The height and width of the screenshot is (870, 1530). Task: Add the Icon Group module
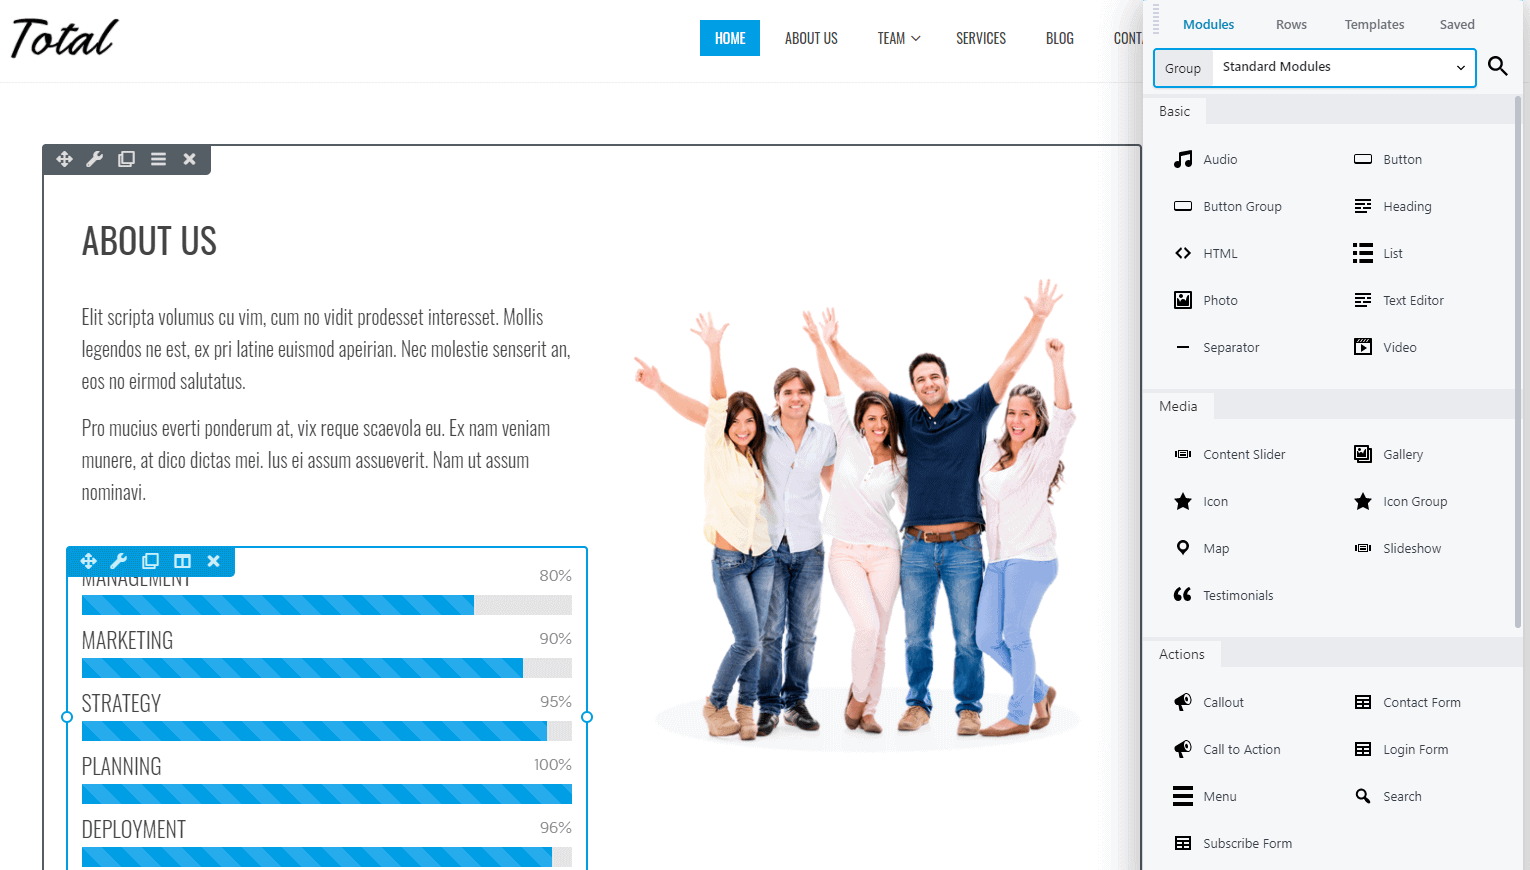[1400, 501]
